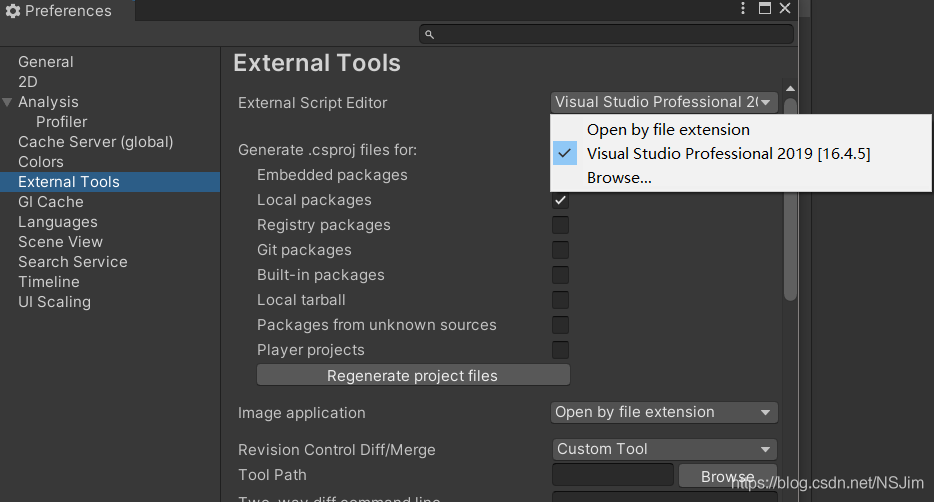Screen dimensions: 934x502
Task: Click Regenerate project files button
Action: tap(413, 376)
